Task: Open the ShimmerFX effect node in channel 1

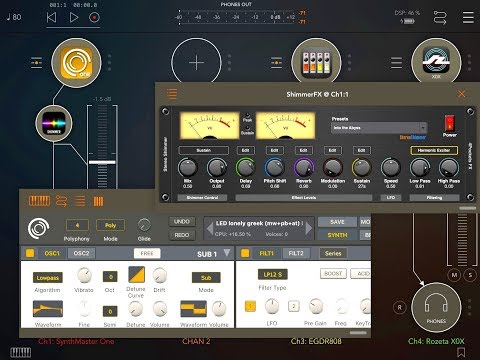Action: coord(54,123)
